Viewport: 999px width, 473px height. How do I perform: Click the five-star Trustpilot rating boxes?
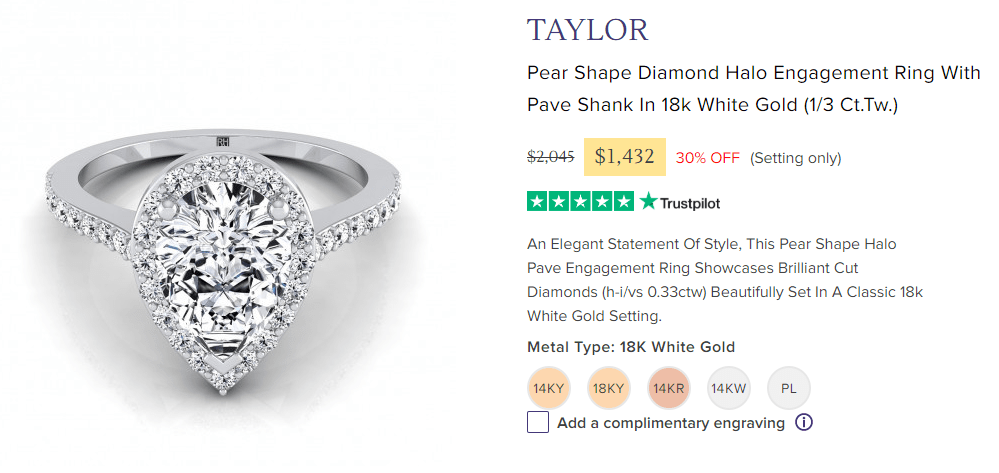point(580,202)
